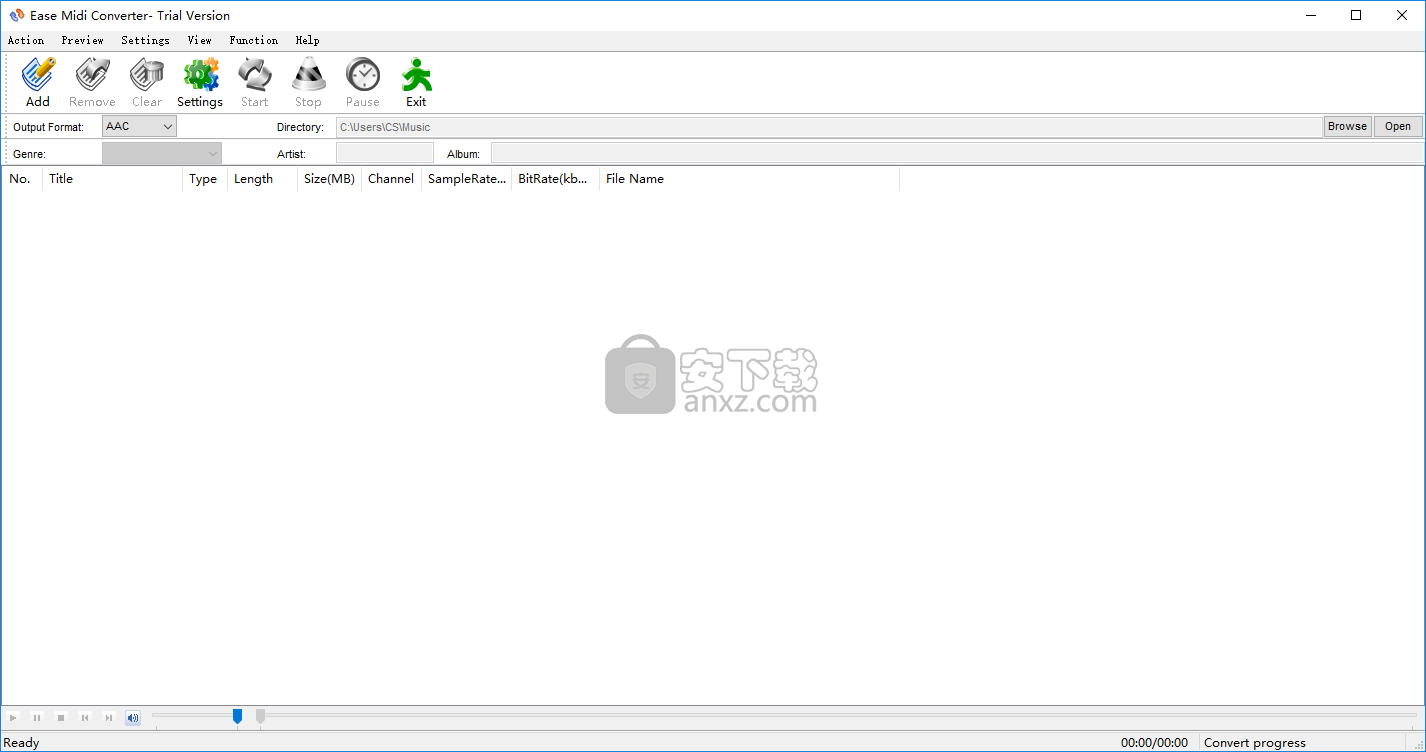The width and height of the screenshot is (1426, 752).
Task: Click the pause button in the bottom player
Action: [37, 718]
